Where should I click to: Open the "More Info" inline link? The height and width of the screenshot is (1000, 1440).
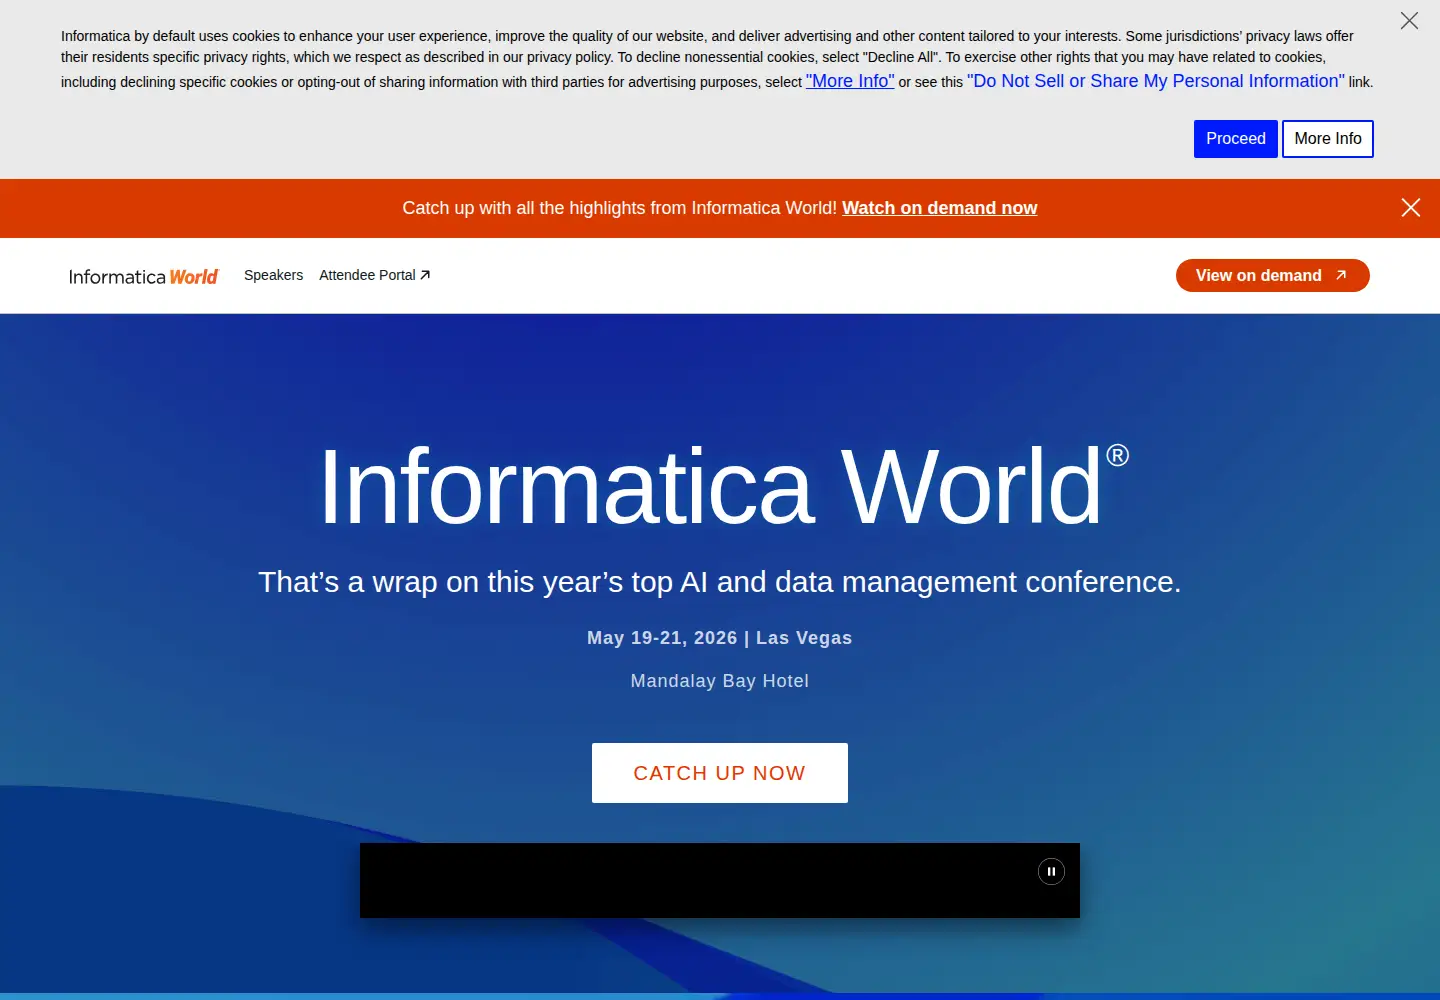850,81
